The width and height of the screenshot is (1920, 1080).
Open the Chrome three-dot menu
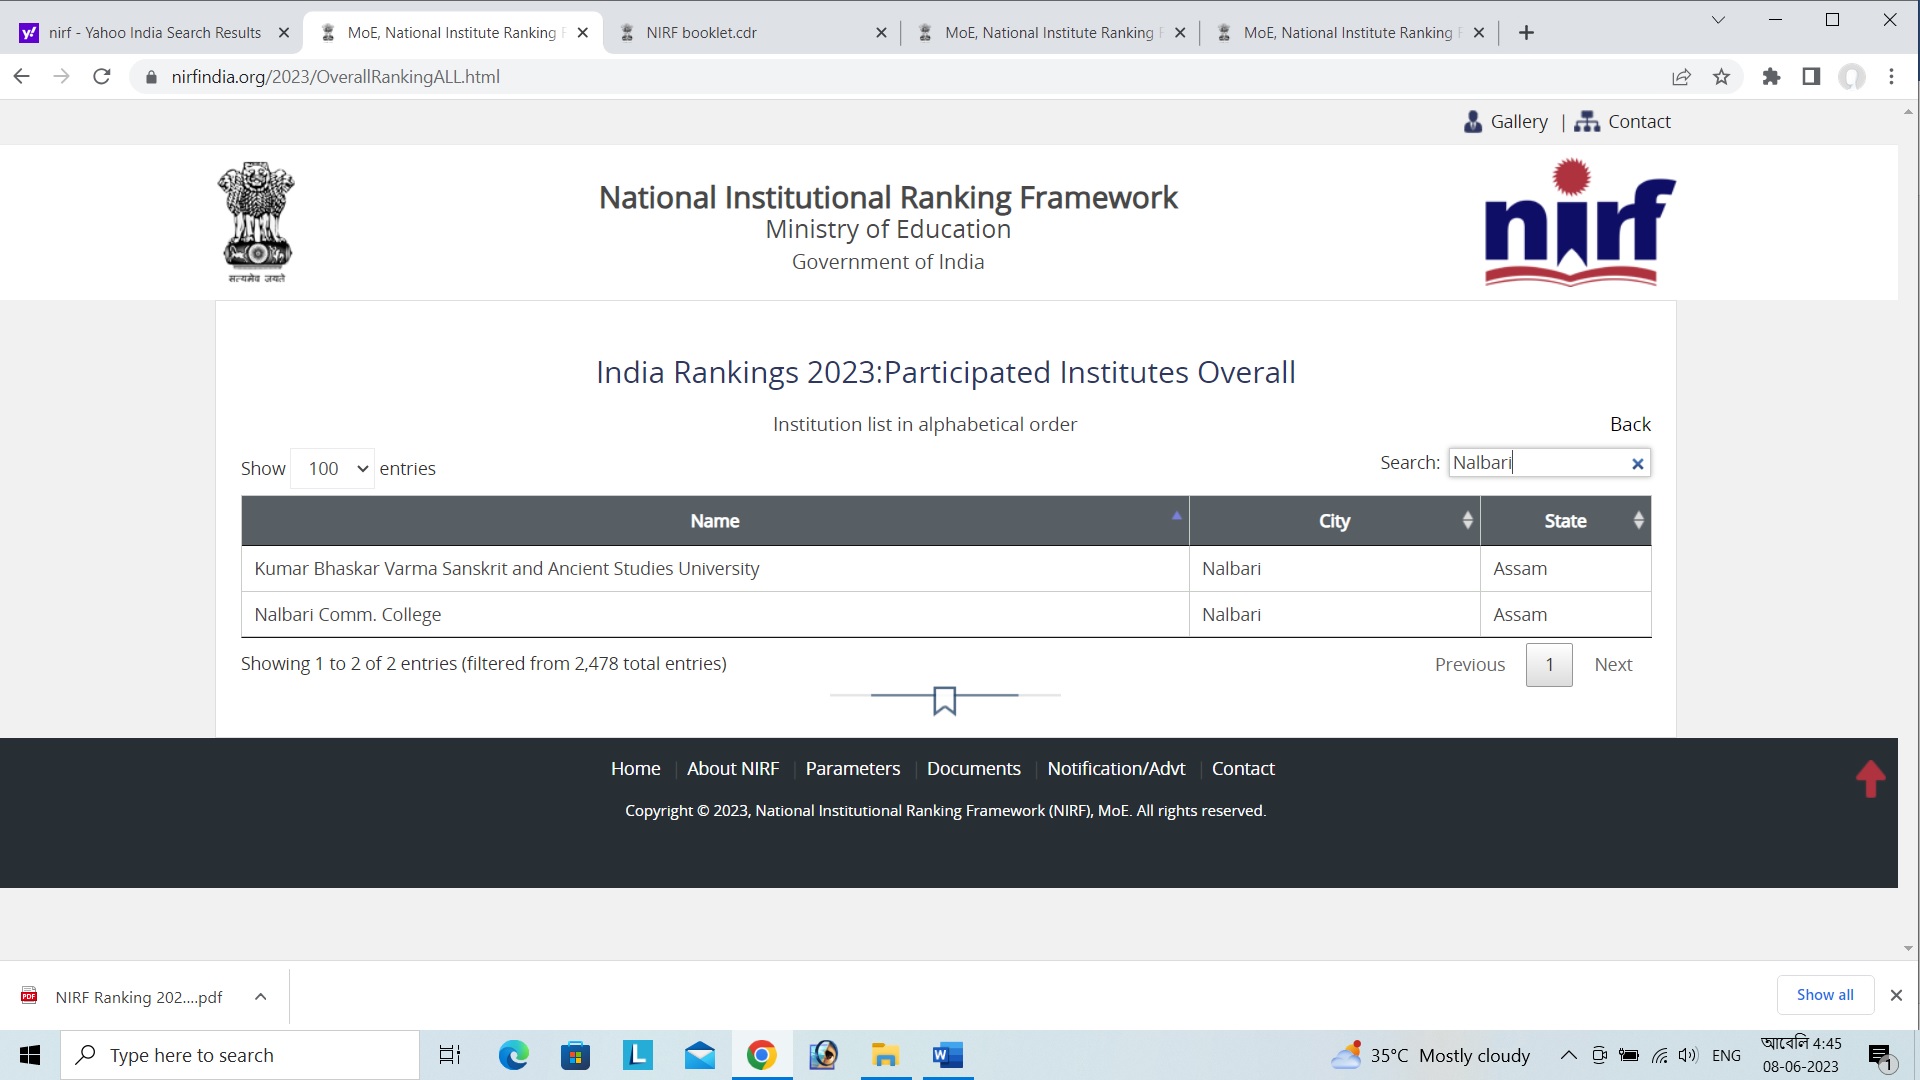coord(1891,77)
